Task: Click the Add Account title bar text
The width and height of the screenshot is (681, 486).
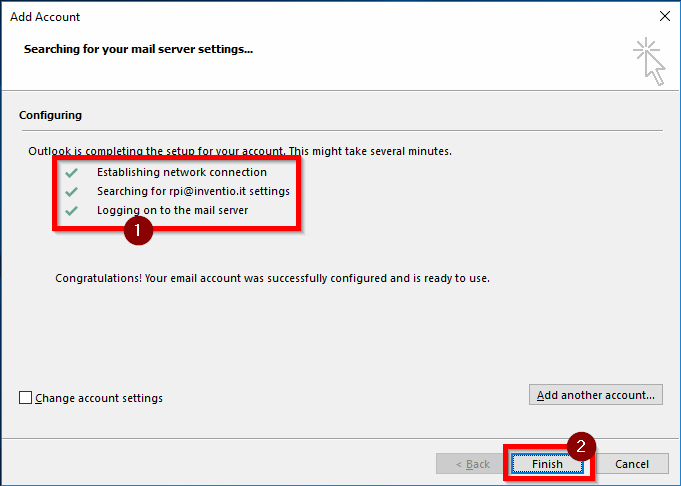Action: [44, 17]
